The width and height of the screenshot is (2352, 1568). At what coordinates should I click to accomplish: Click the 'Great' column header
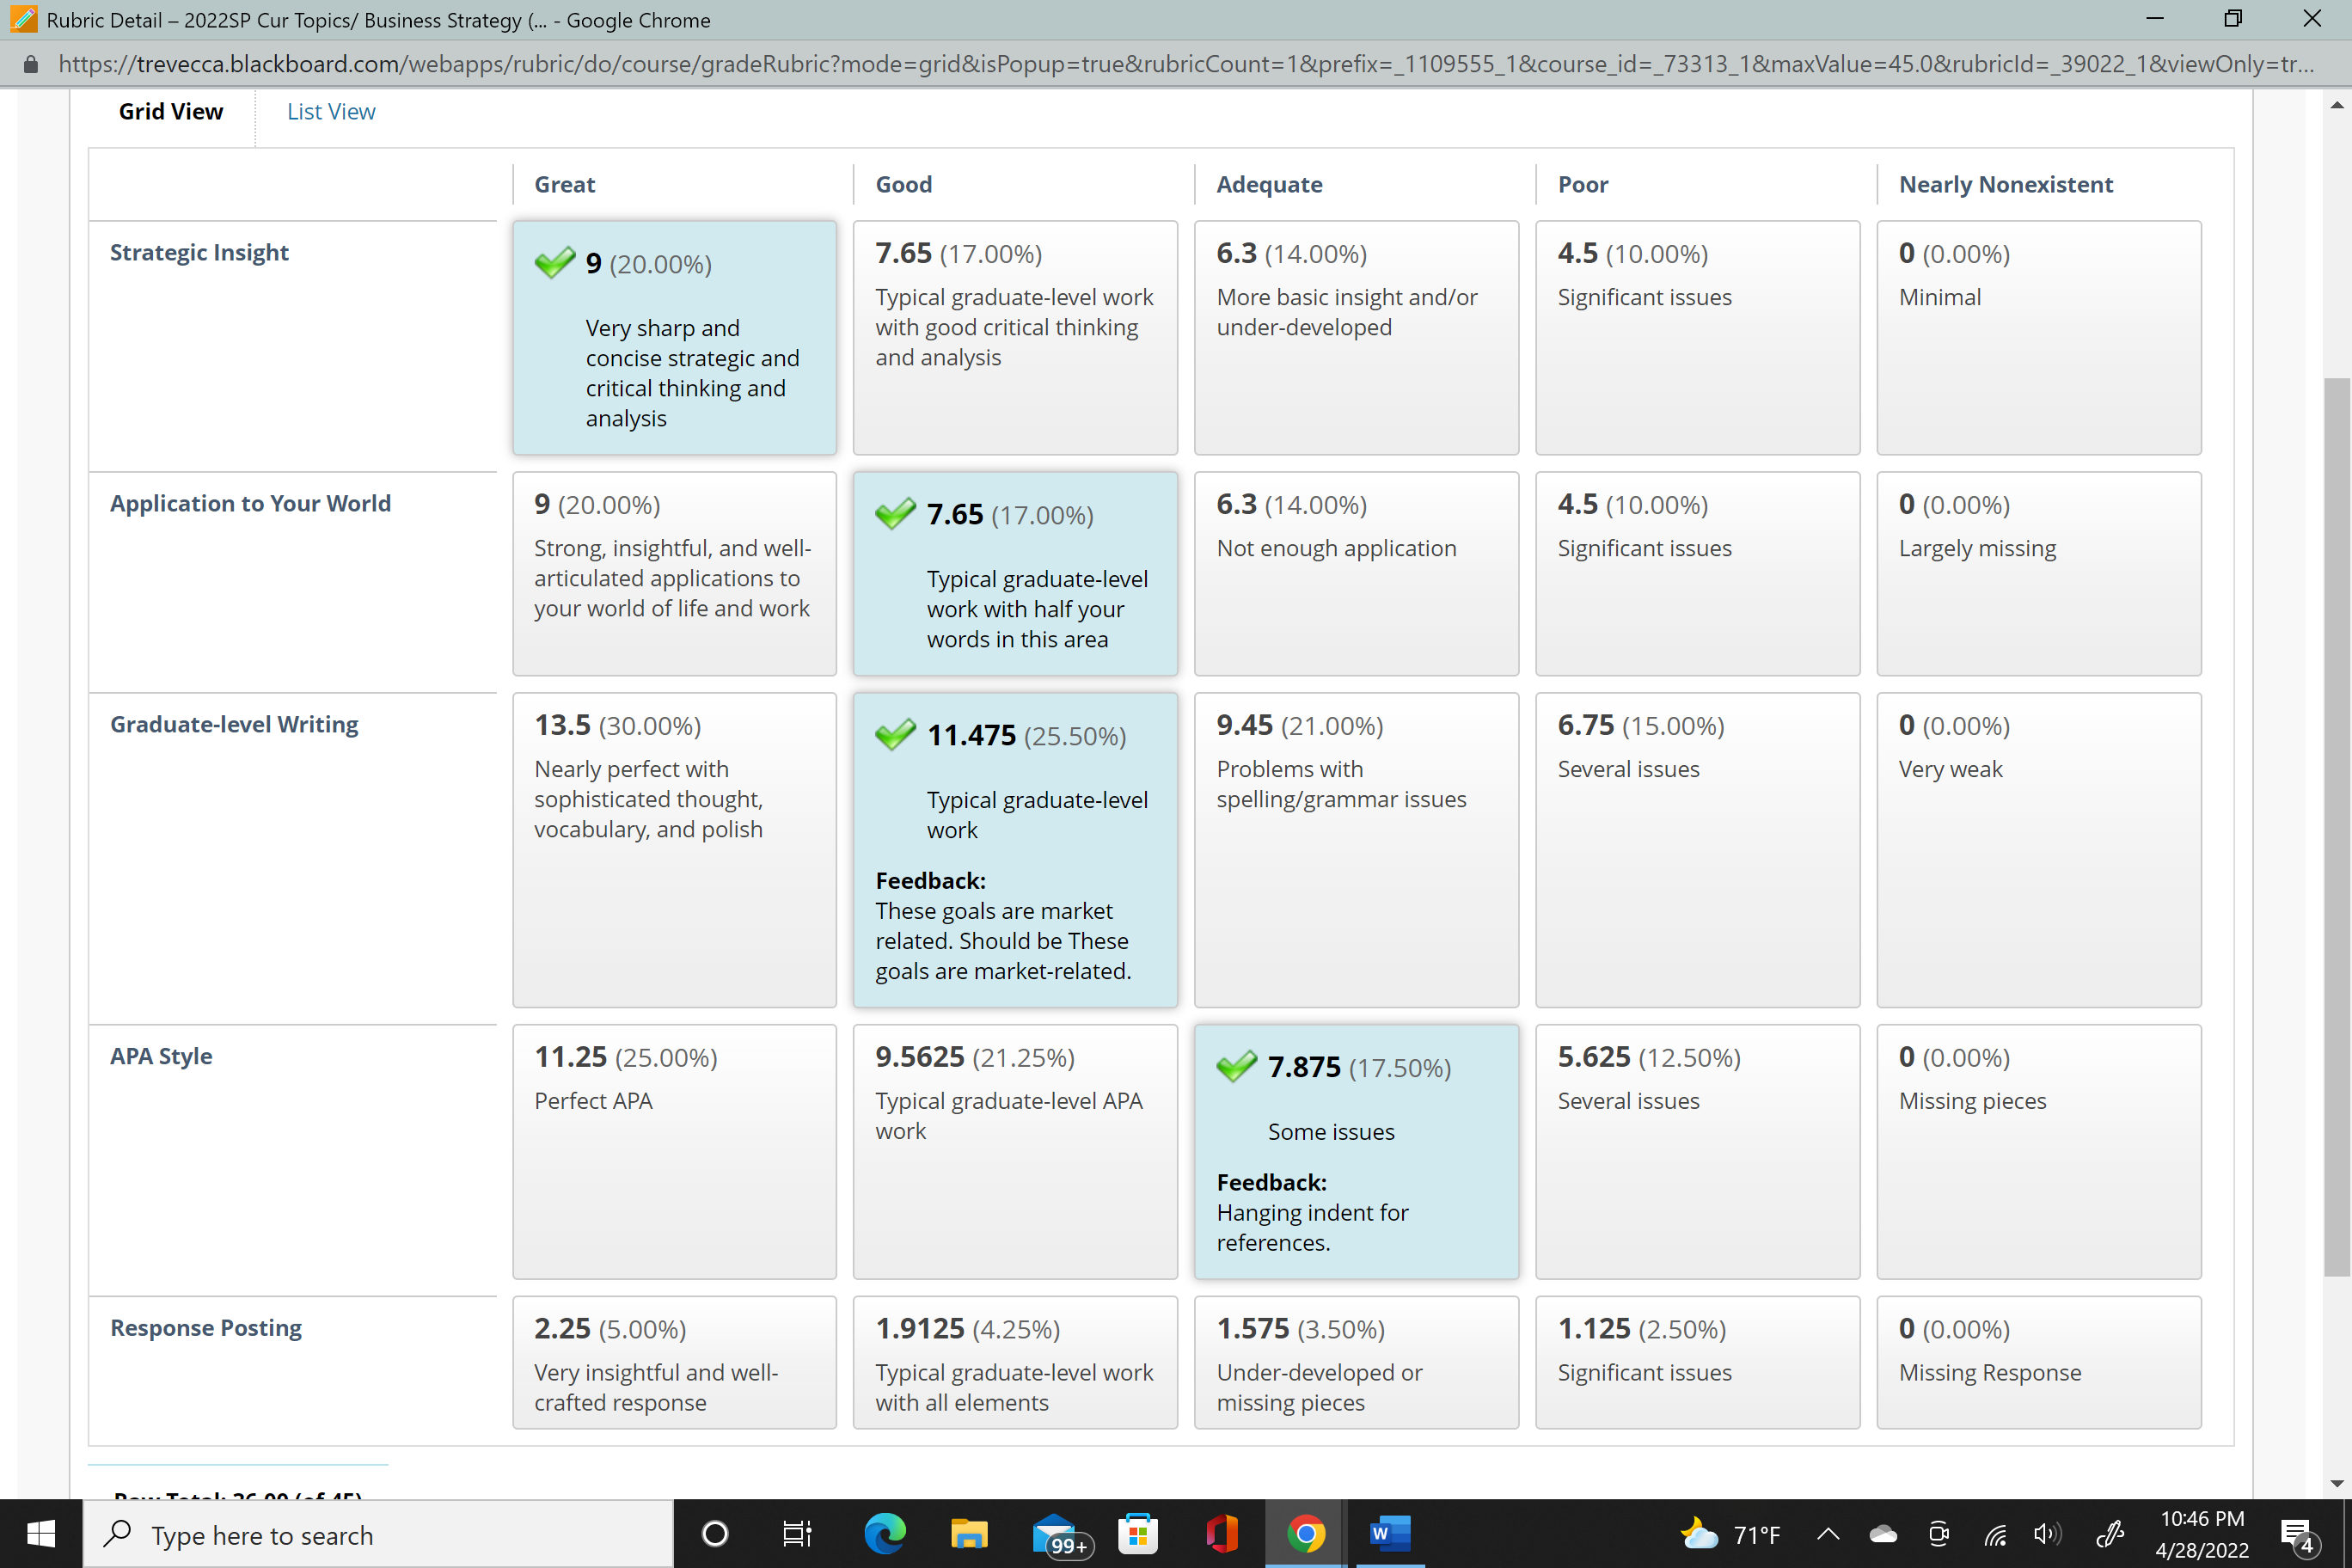[x=565, y=184]
